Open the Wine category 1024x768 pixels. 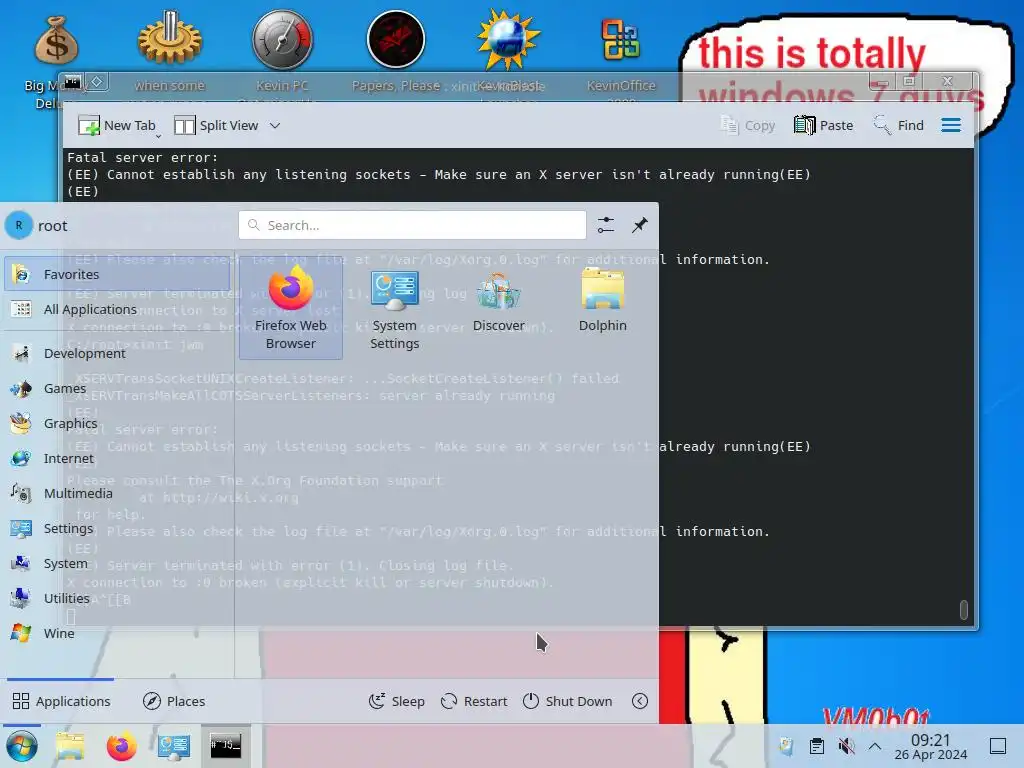(x=118, y=633)
